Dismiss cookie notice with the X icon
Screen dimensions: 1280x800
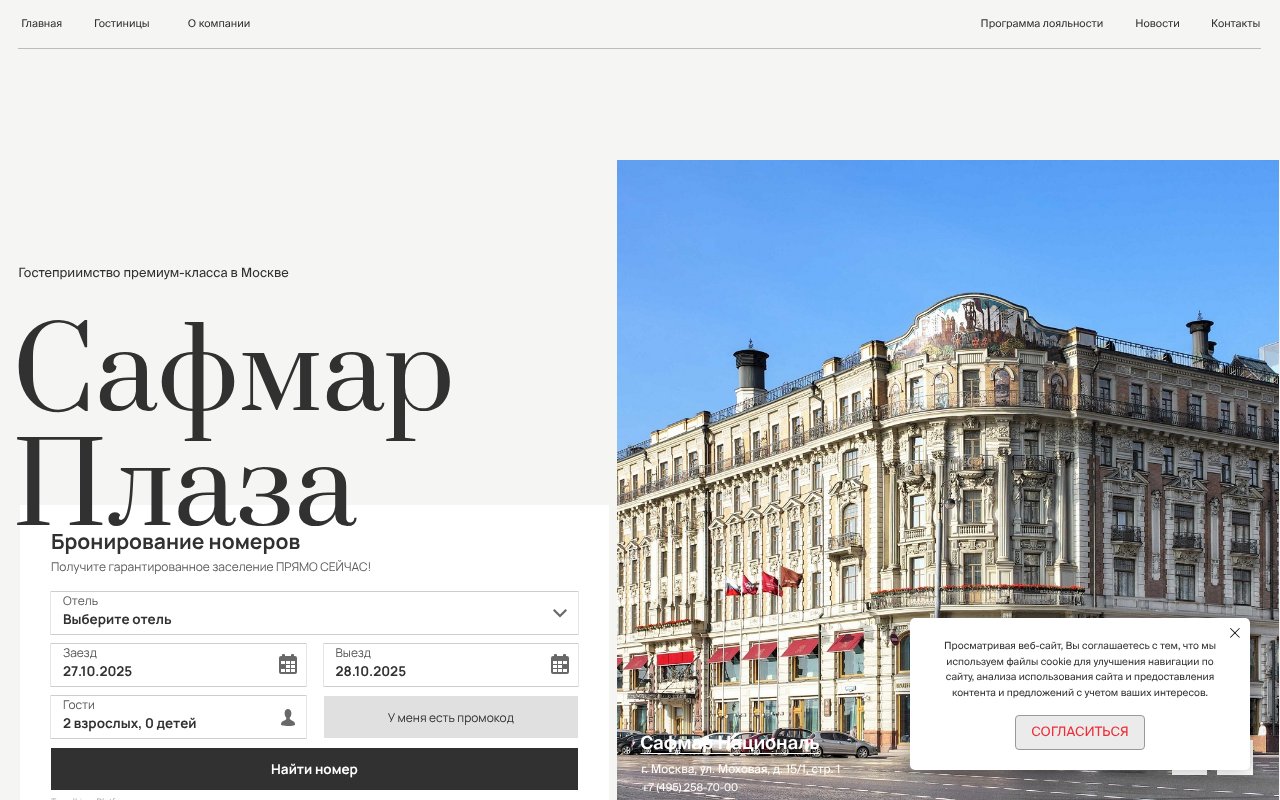tap(1234, 633)
